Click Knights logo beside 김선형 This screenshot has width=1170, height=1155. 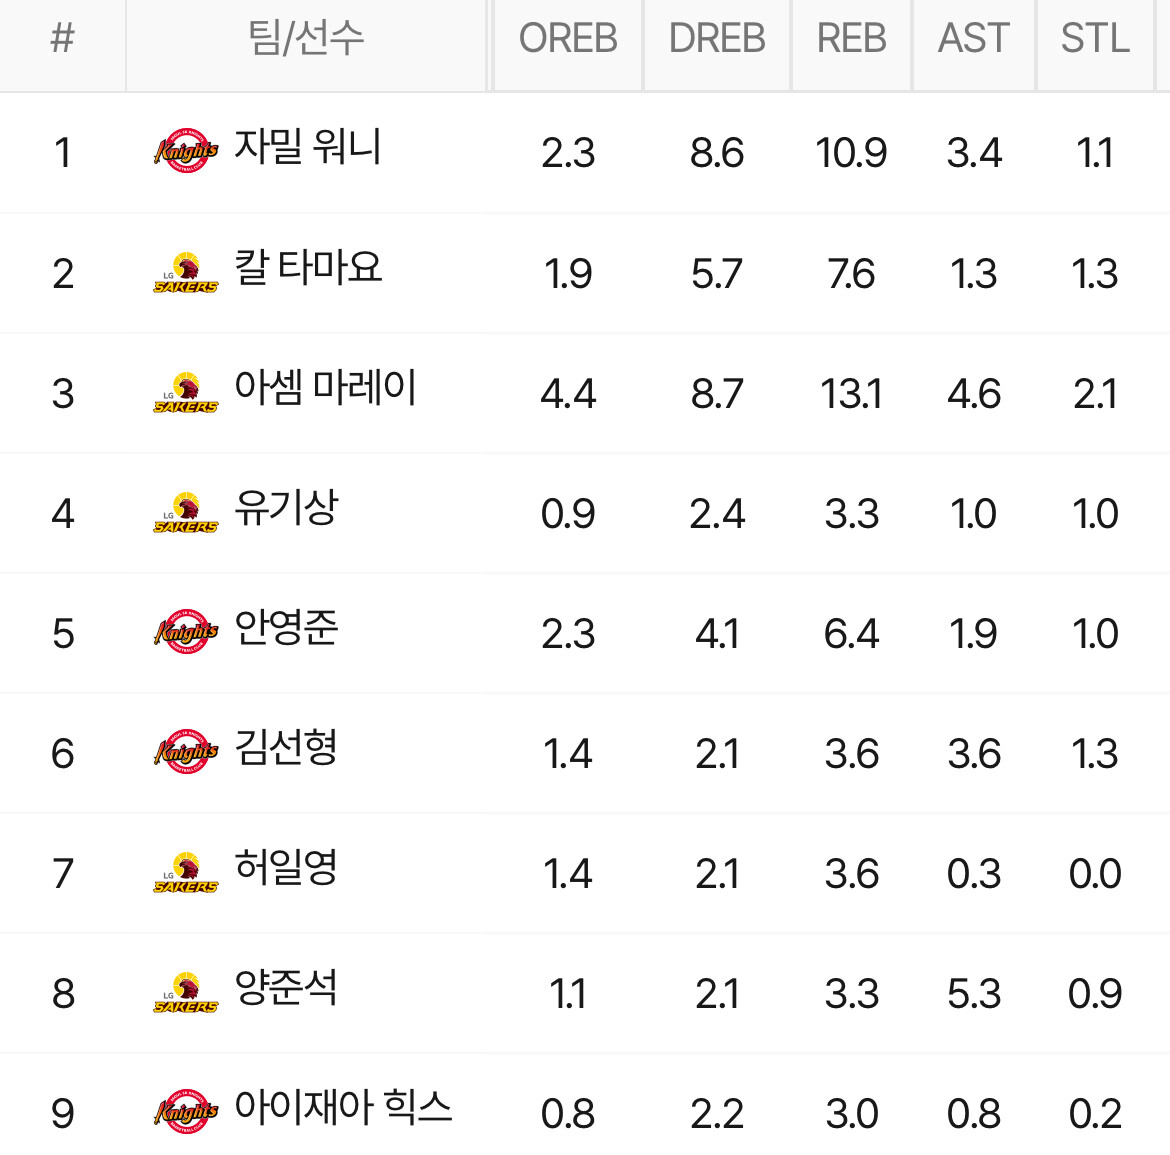186,752
